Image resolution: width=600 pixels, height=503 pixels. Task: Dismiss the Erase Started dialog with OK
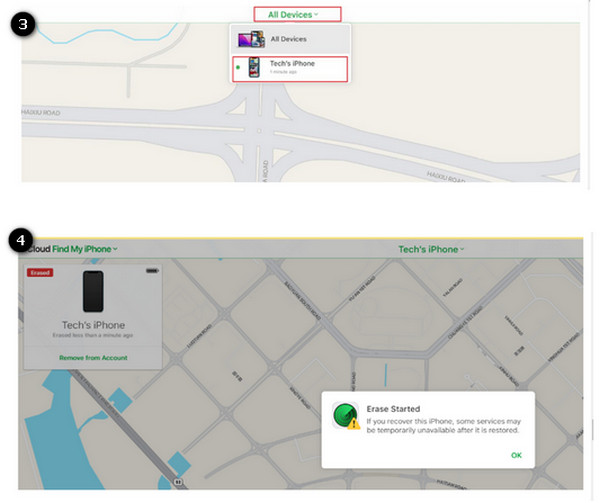coord(516,455)
